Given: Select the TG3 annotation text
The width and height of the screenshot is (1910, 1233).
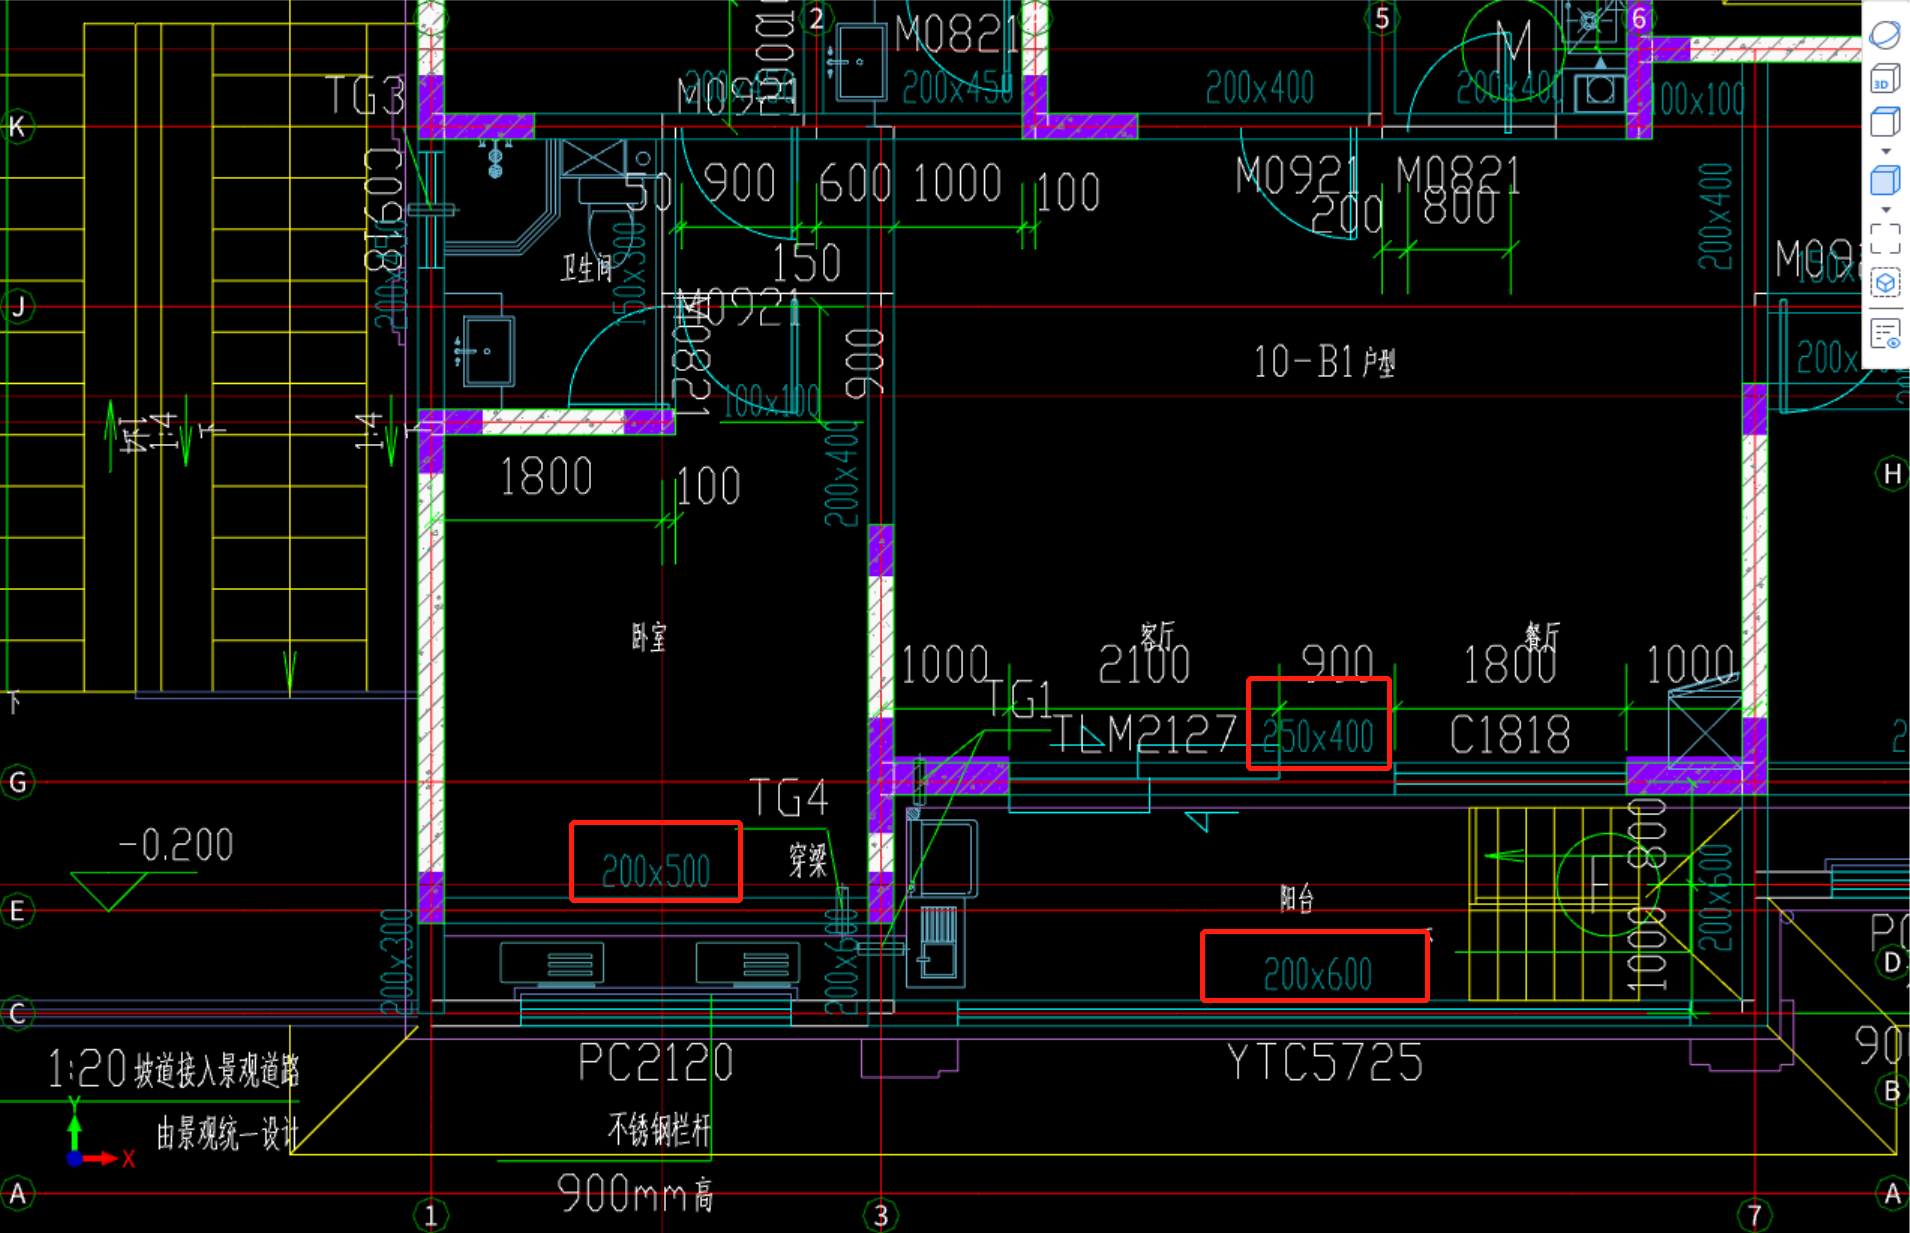Looking at the screenshot, I should [366, 97].
